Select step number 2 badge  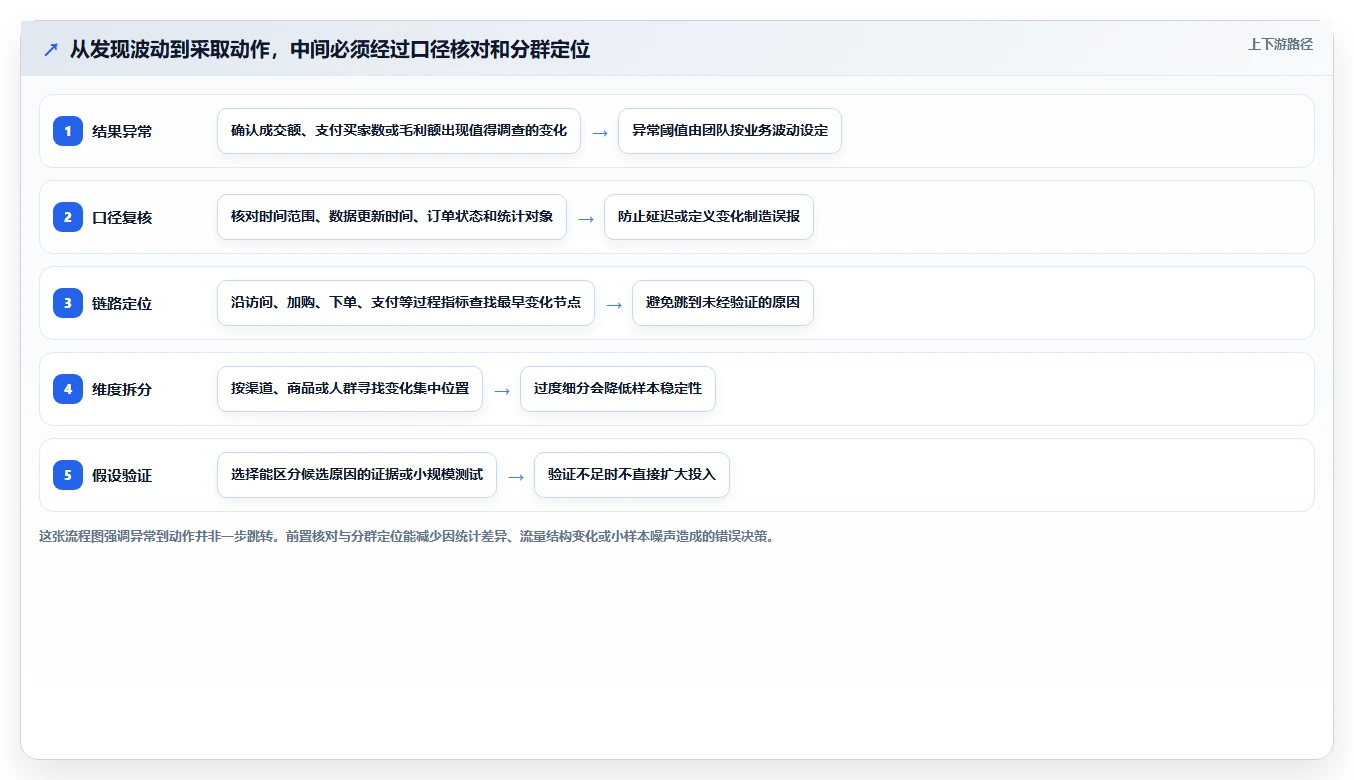tap(68, 217)
